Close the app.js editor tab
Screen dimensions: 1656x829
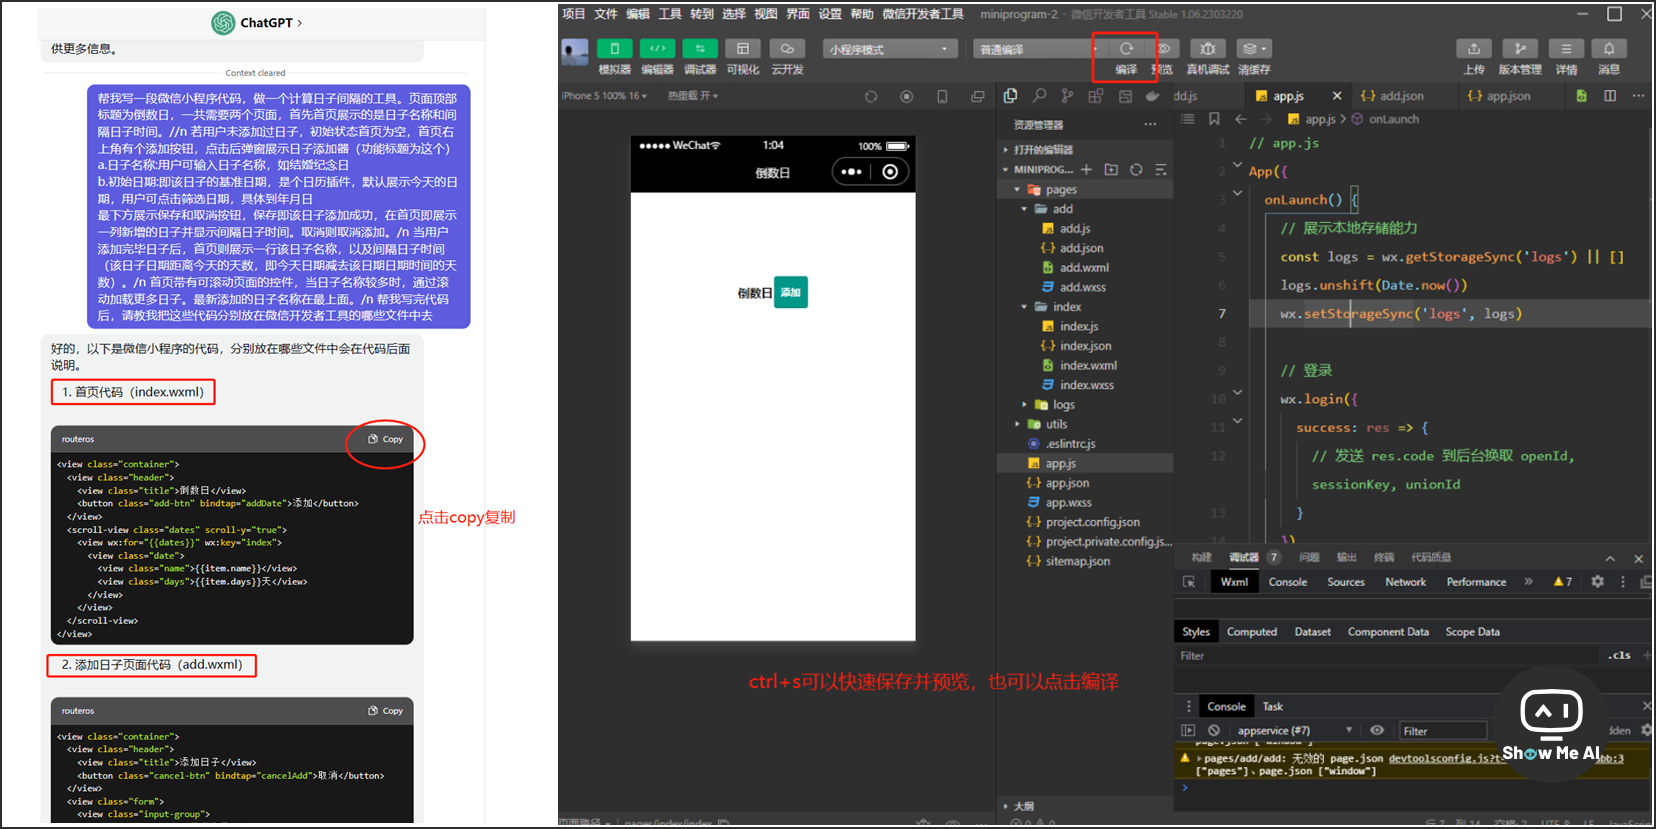(1337, 96)
